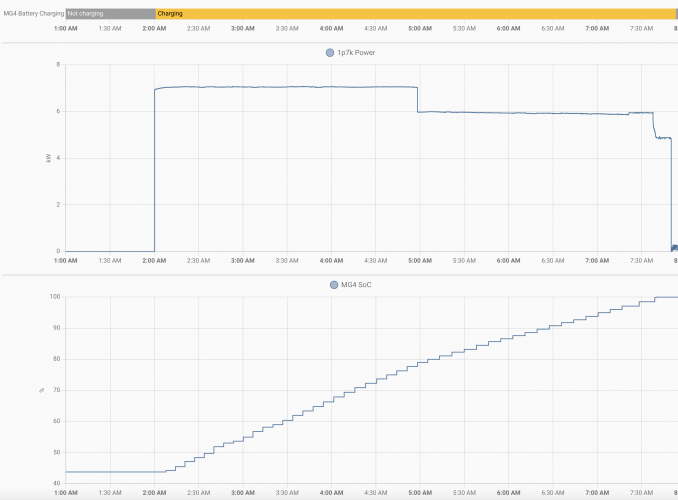The image size is (678, 500).
Task: Click the power drop at 5:00 AM
Action: (x=417, y=99)
